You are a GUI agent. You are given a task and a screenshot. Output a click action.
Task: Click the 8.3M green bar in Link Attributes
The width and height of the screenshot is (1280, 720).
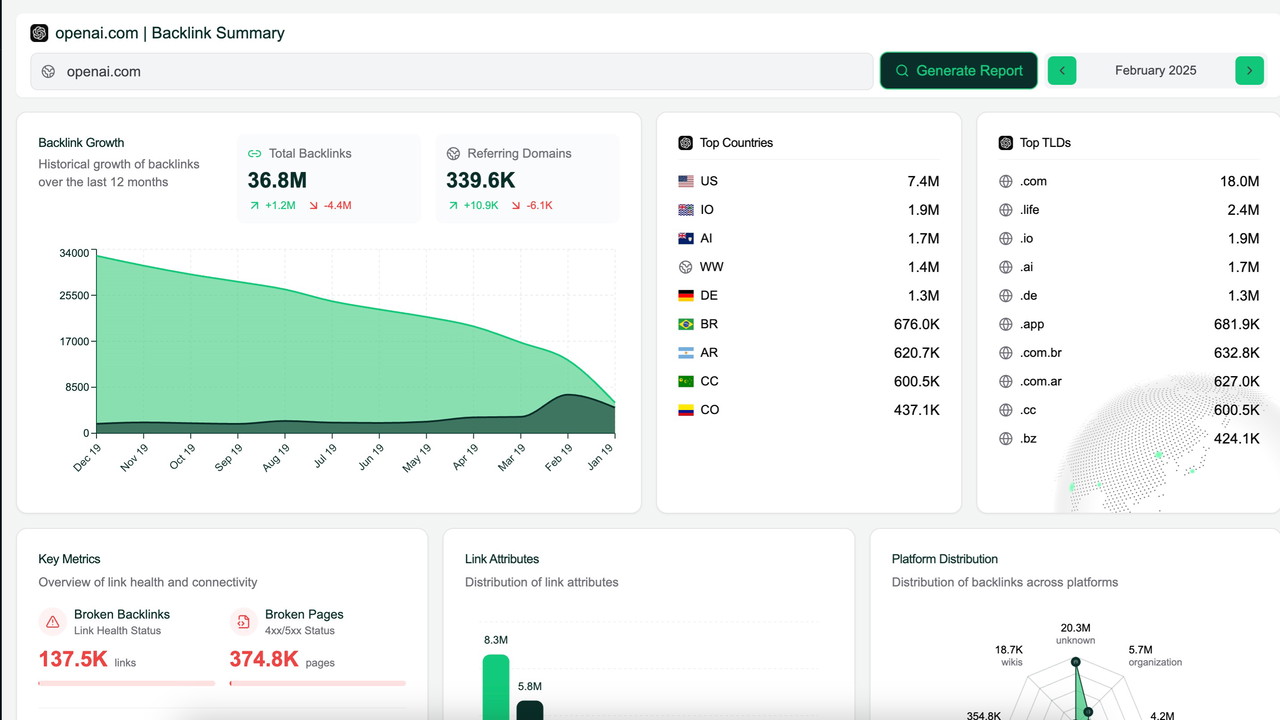tap(496, 688)
